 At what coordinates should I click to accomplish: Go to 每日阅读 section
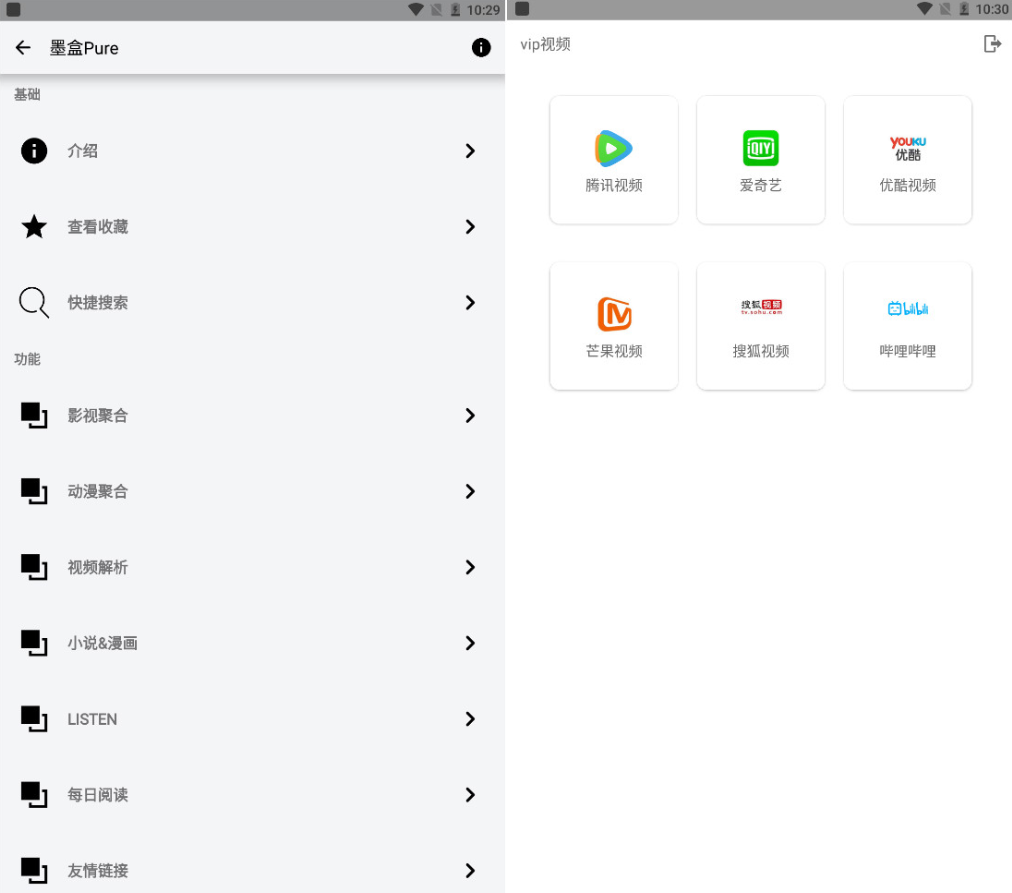[98, 795]
